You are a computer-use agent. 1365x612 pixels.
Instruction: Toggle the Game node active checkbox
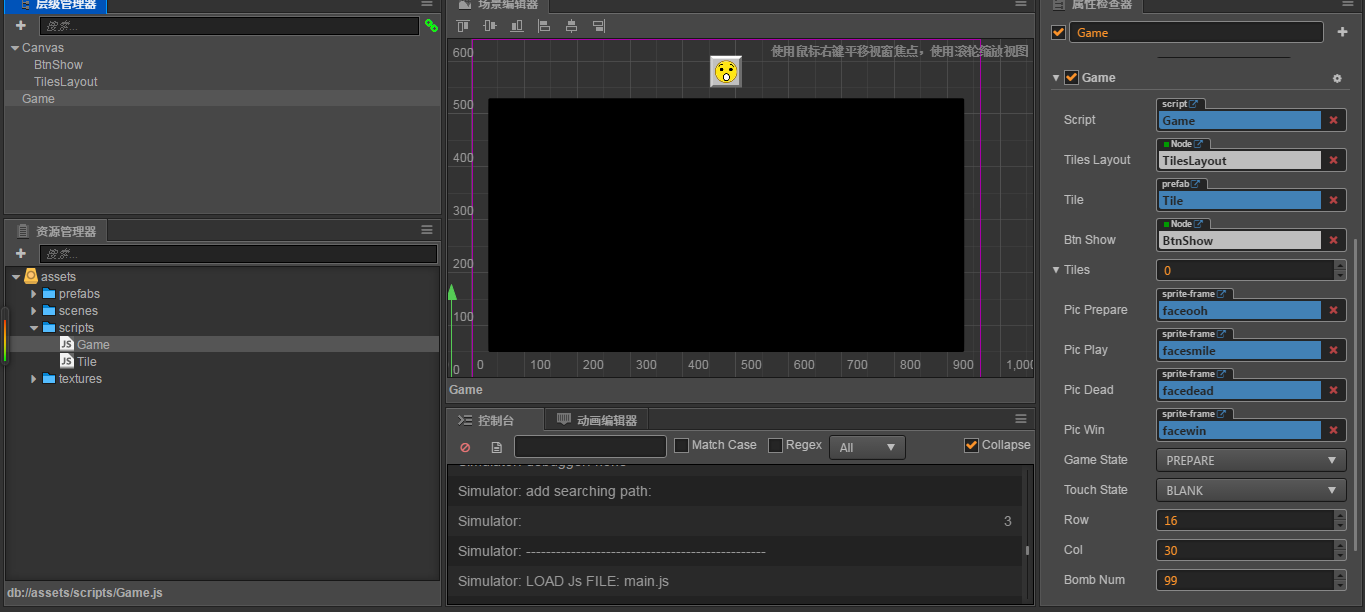point(1059,32)
